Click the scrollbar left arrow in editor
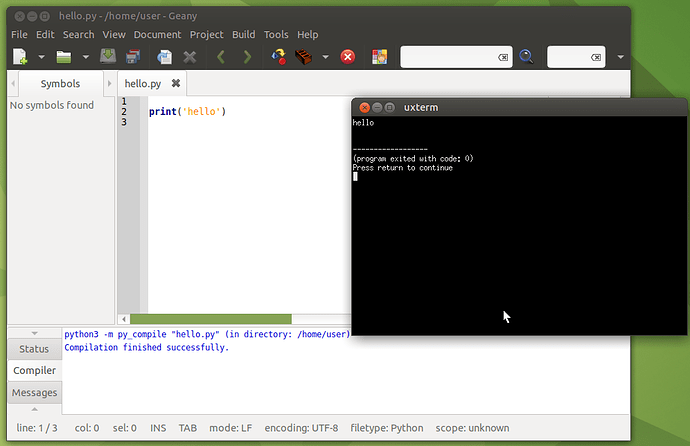Viewport: 690px width, 446px height. pyautogui.click(x=124, y=319)
